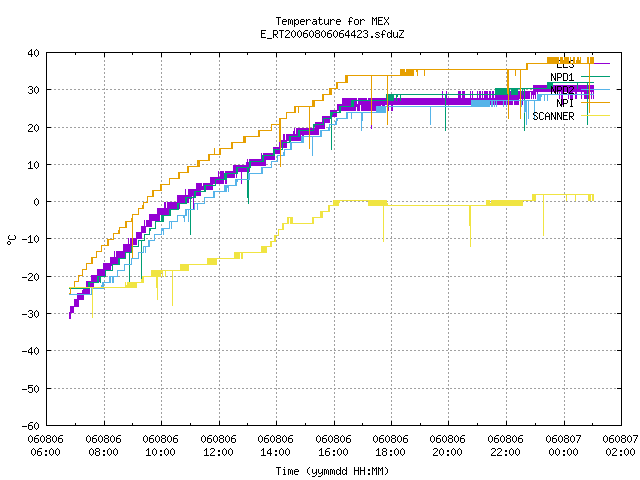This screenshot has height=480, width=640.
Task: Click the y-axis tick label '-50'
Action: point(31,389)
